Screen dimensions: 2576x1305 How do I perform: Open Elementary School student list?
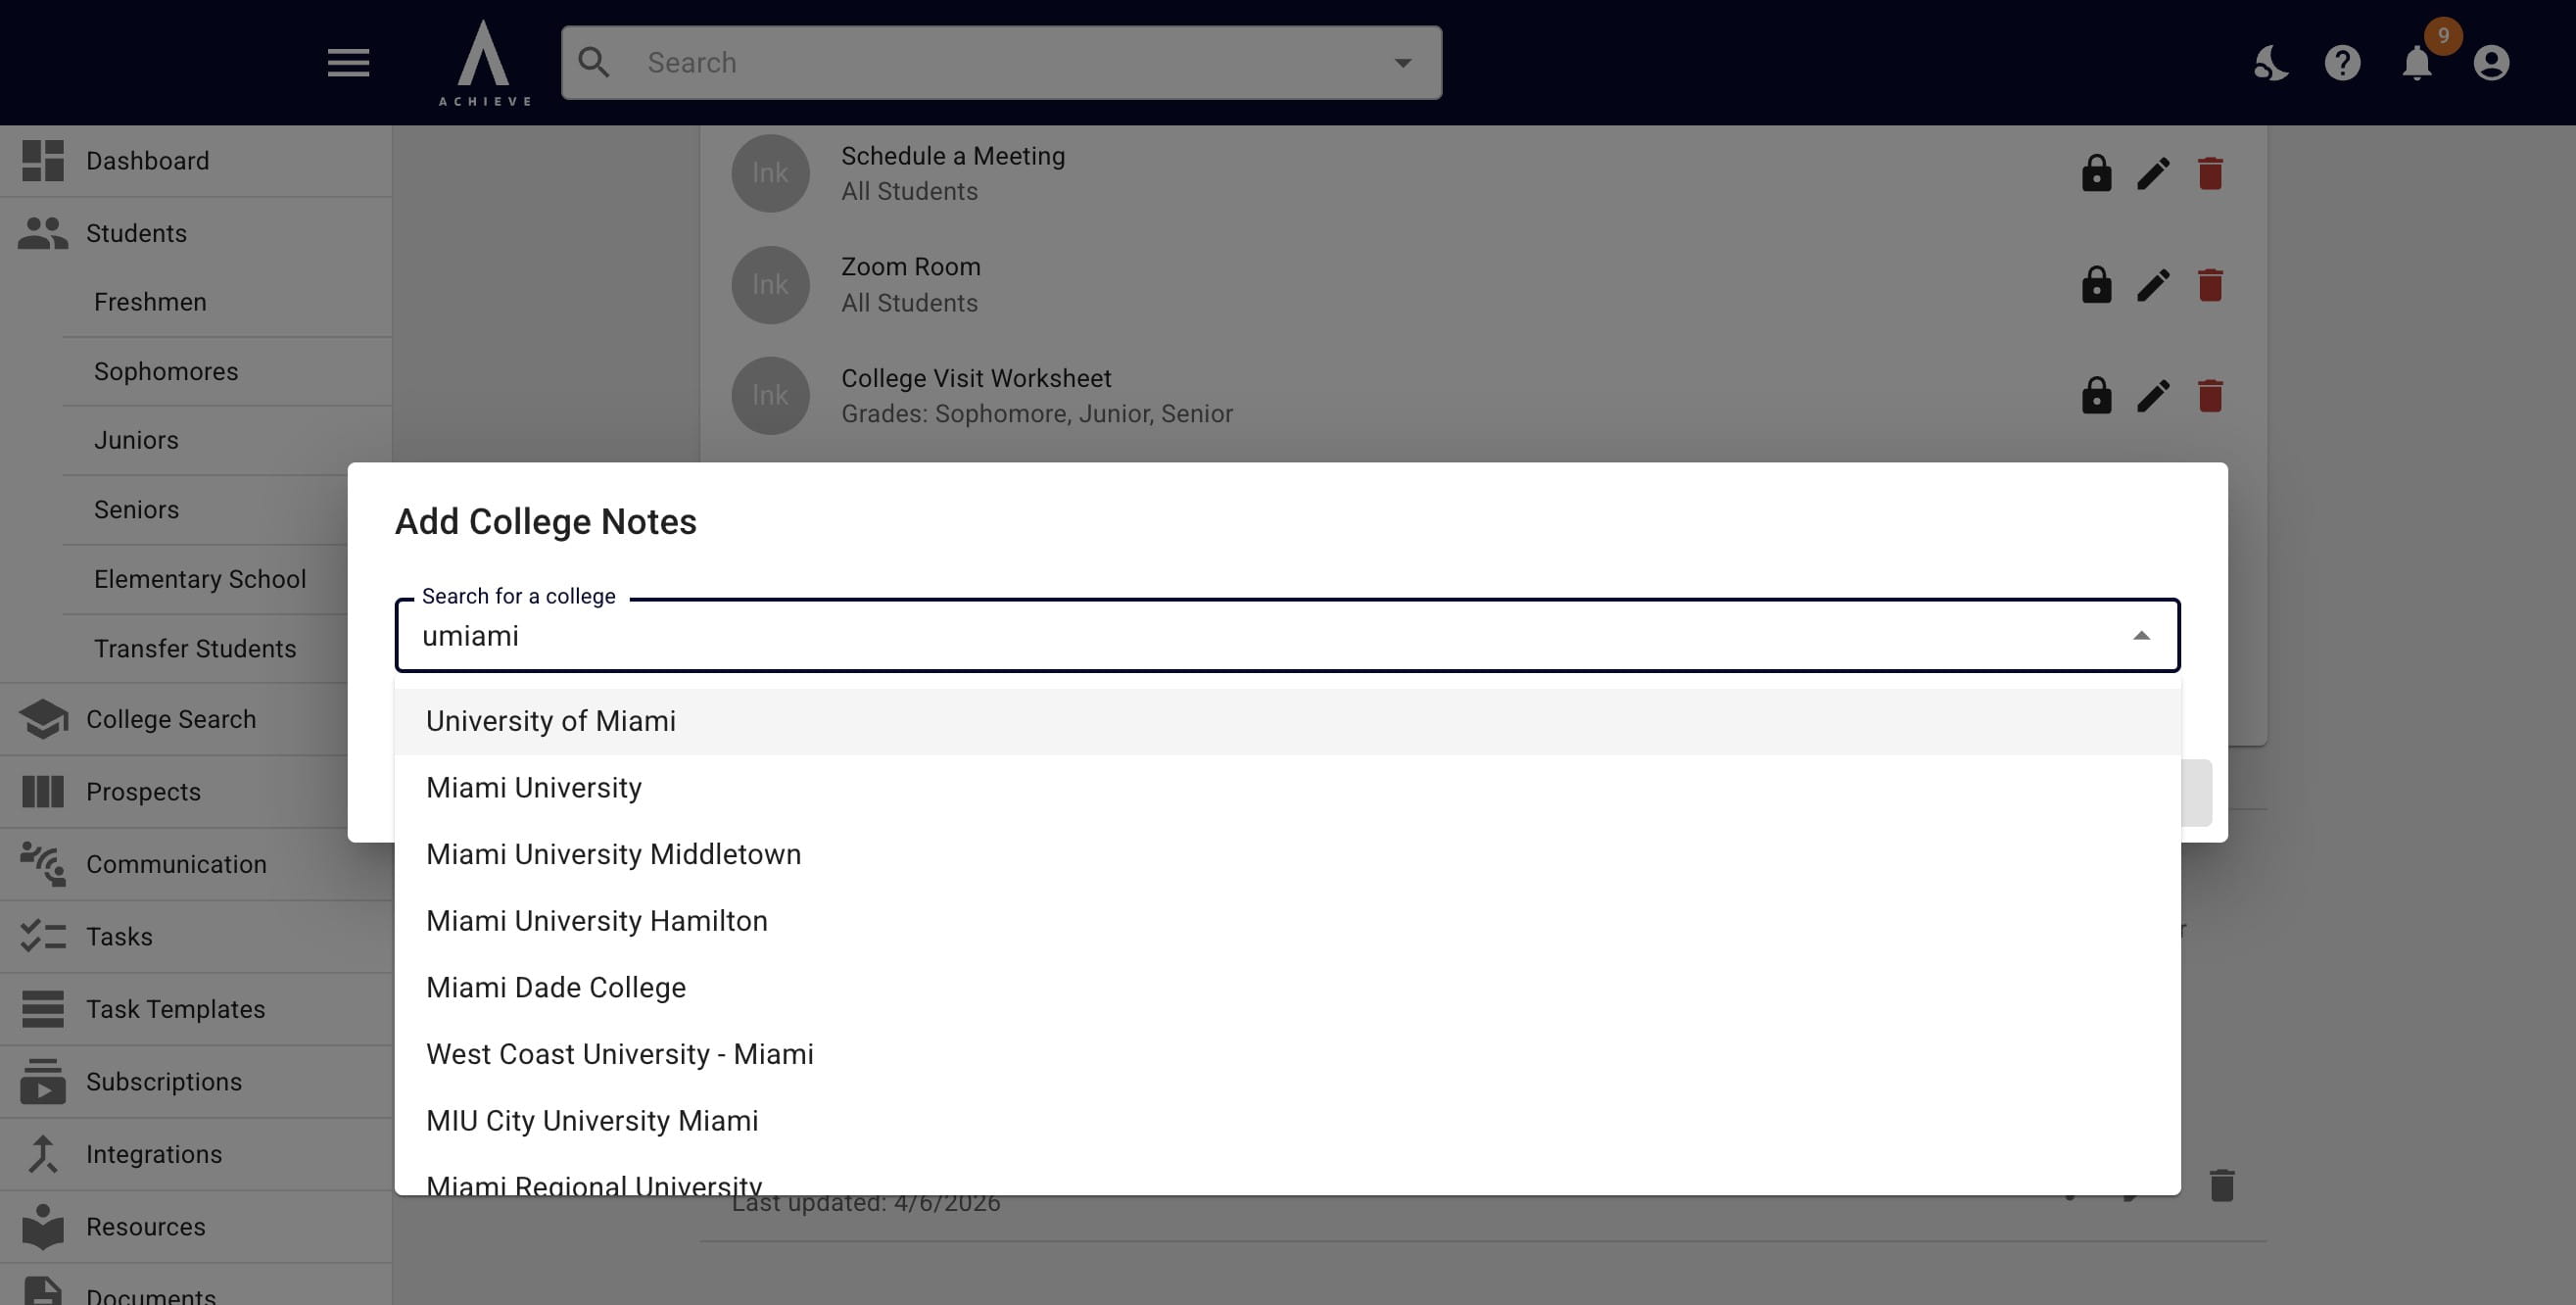(x=205, y=579)
